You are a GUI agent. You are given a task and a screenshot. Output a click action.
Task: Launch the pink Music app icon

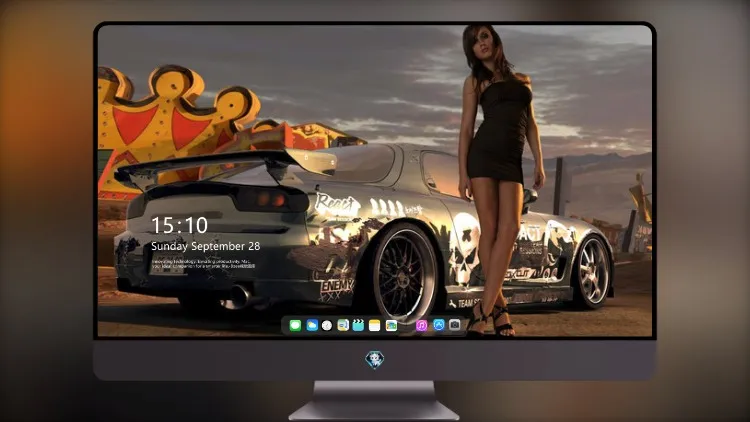[421, 325]
